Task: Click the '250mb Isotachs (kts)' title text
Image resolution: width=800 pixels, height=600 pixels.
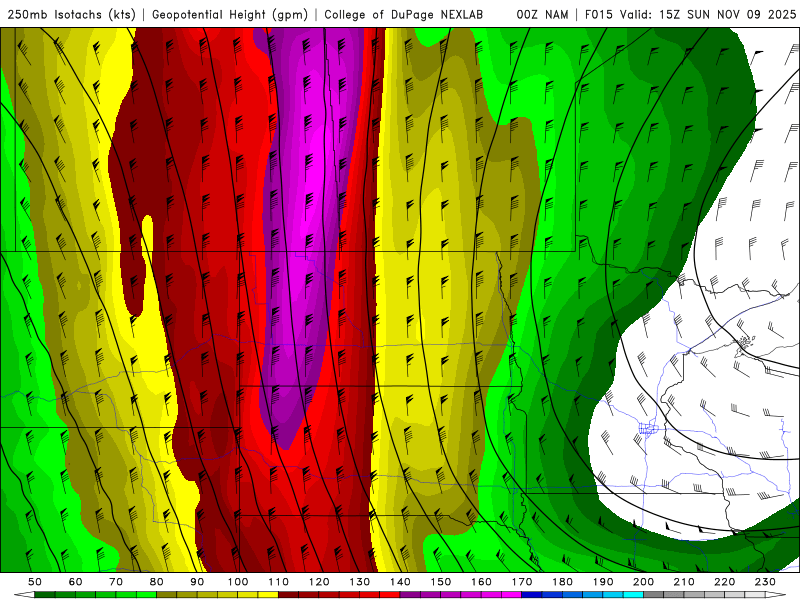Action: (71, 15)
